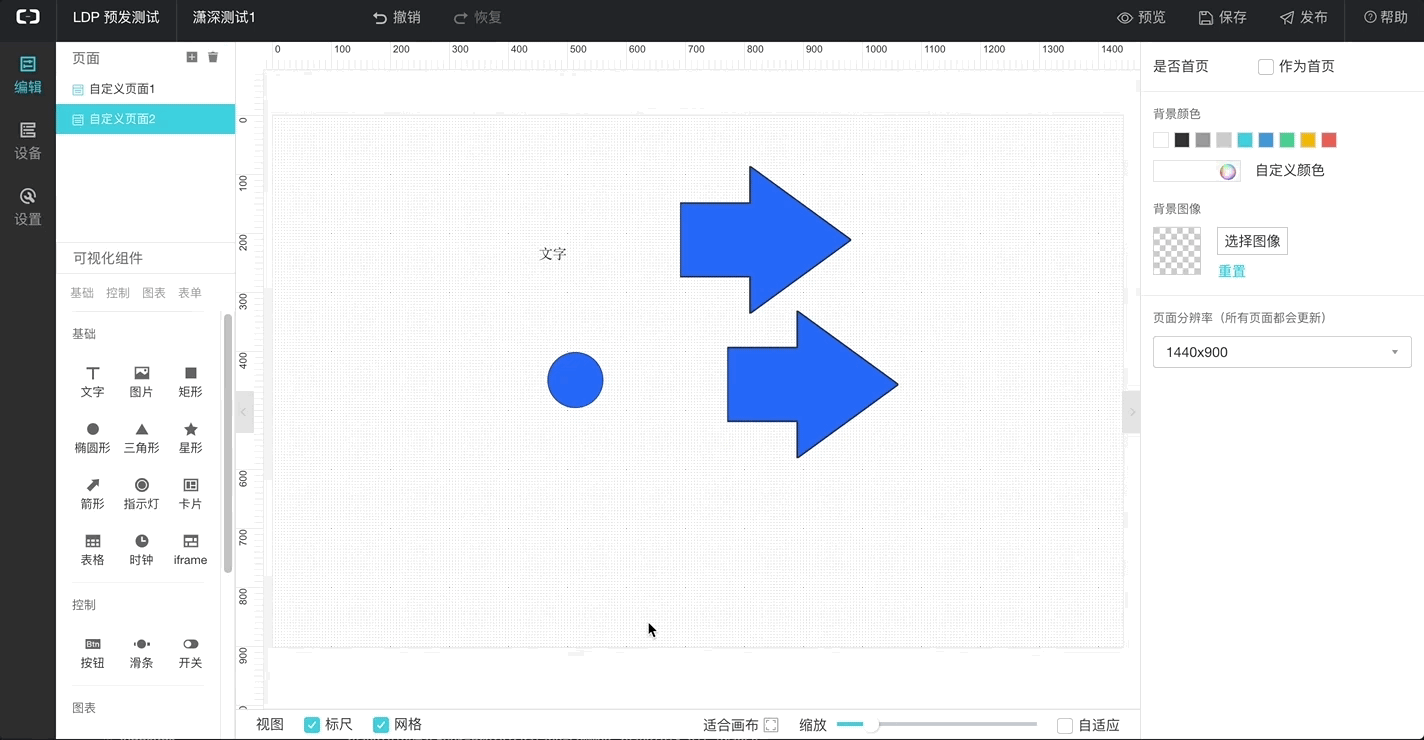Add a 时钟 clock component

pos(141,542)
